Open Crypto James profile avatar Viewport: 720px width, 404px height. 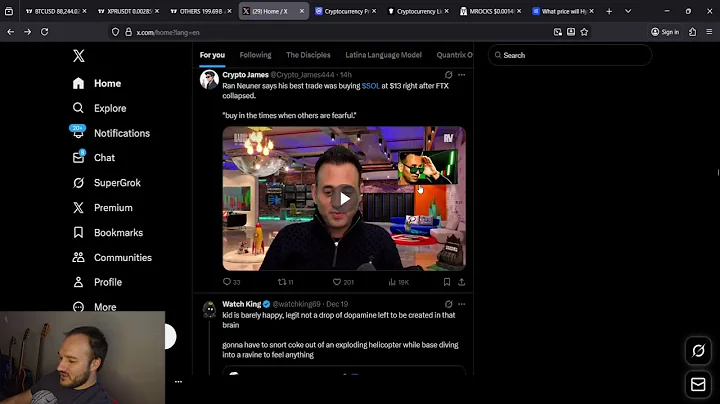(x=209, y=79)
